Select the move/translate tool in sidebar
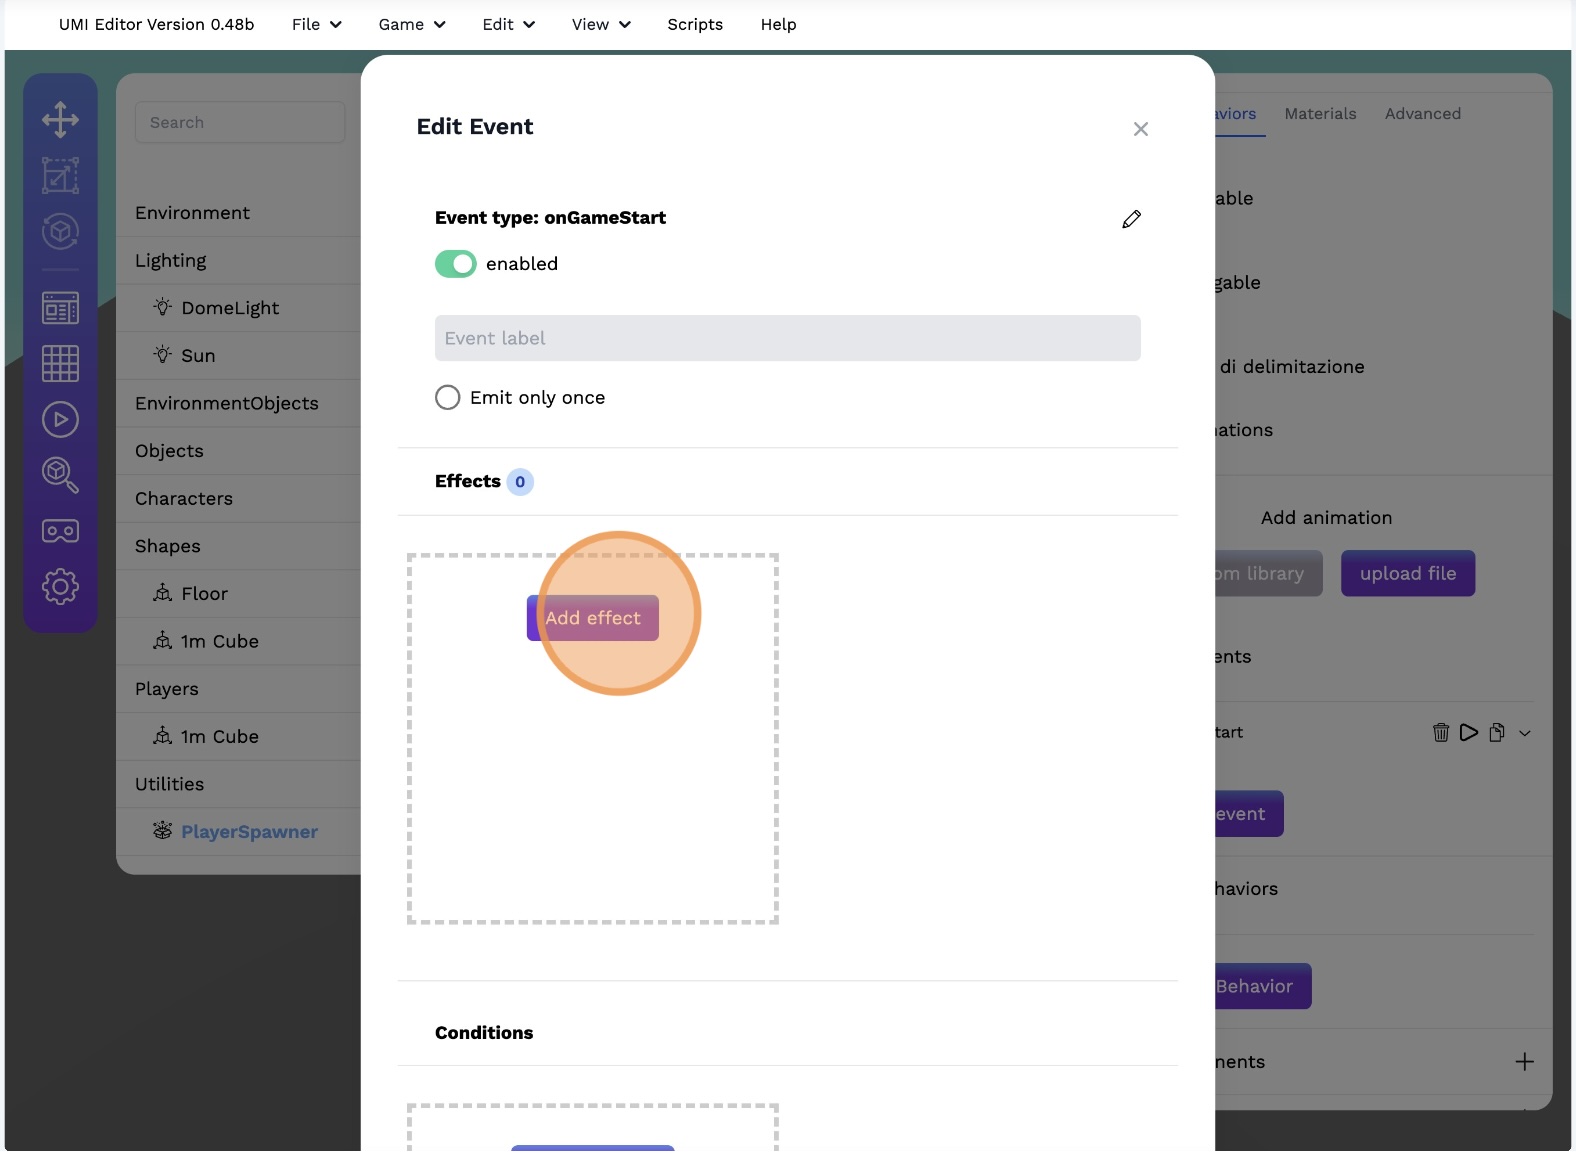Image resolution: width=1576 pixels, height=1154 pixels. coord(60,120)
